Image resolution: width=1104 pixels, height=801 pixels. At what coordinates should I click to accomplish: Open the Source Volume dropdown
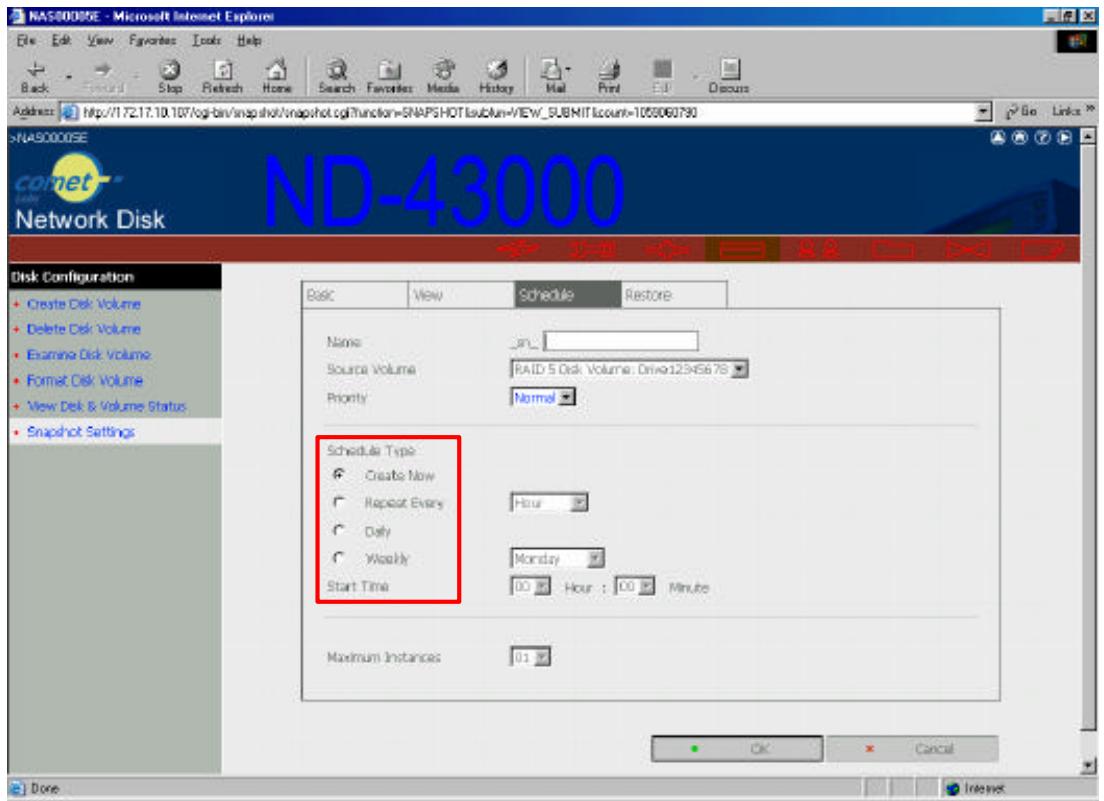click(x=629, y=369)
